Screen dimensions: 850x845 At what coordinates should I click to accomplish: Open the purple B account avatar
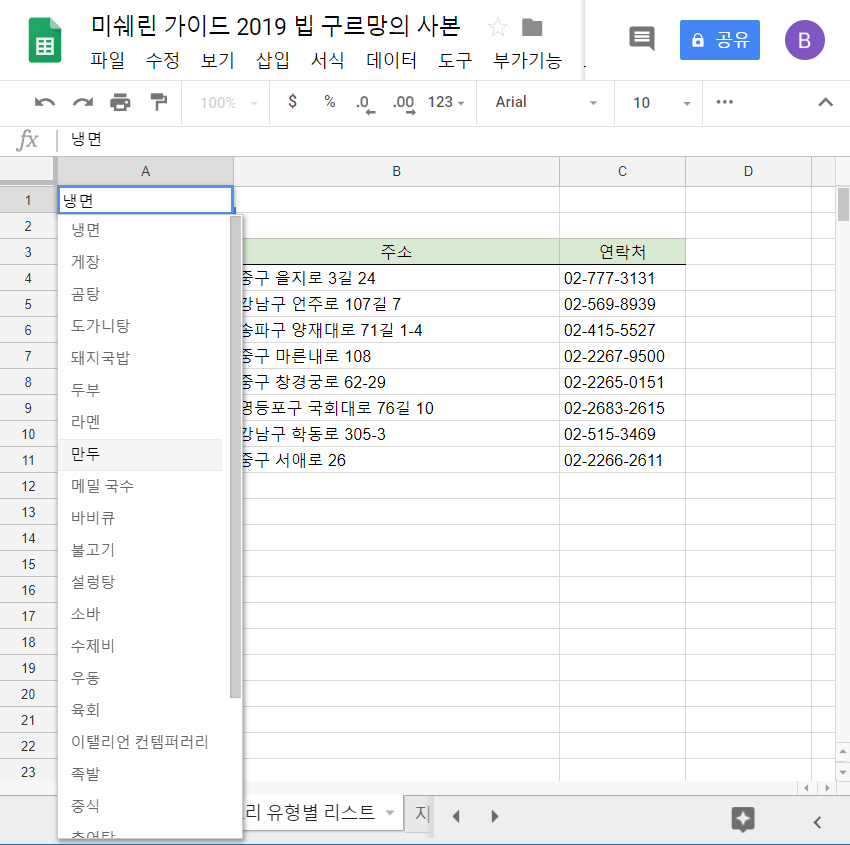[x=805, y=40]
